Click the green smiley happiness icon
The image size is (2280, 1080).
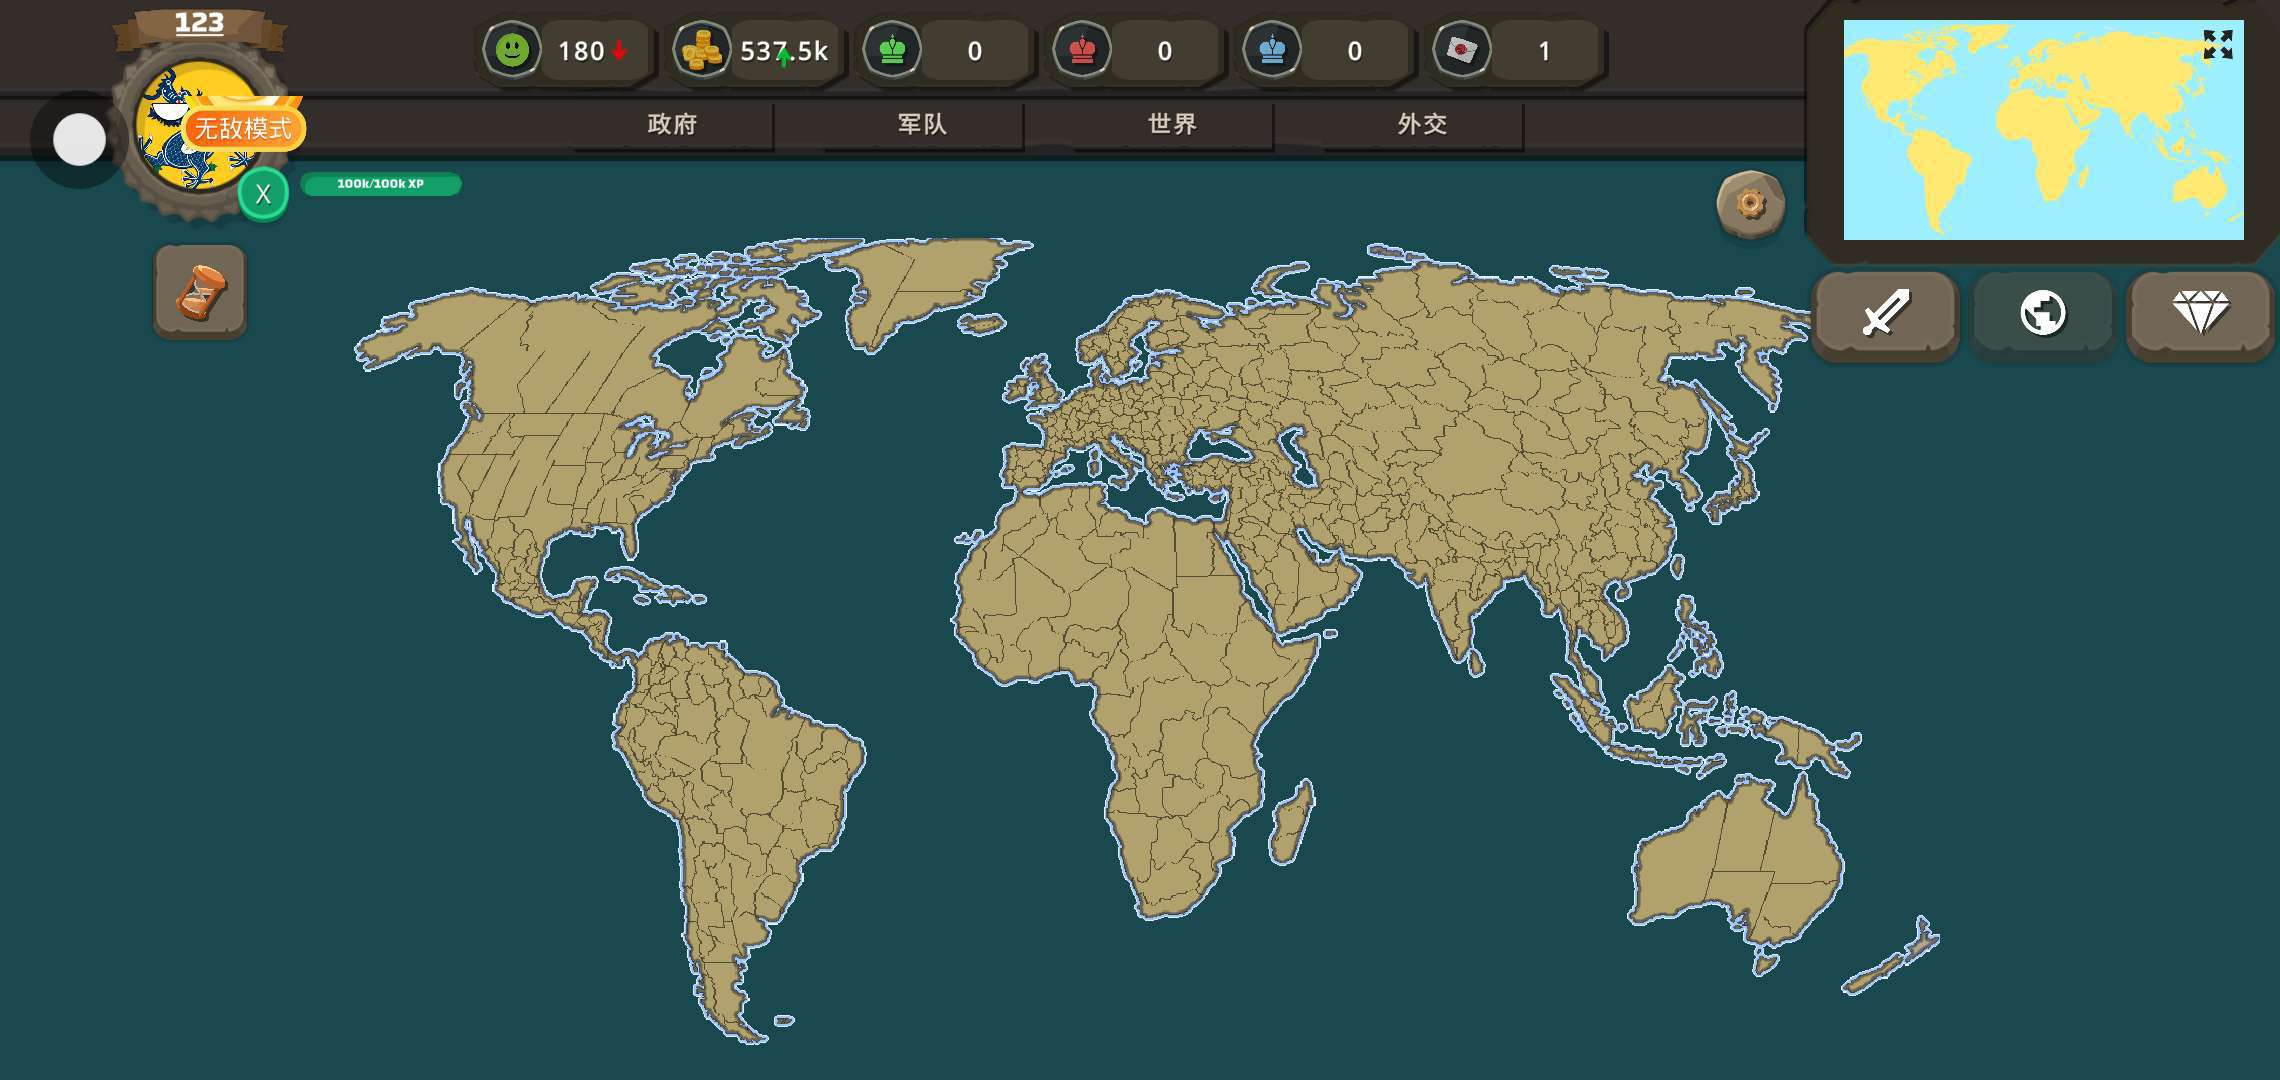(x=512, y=50)
